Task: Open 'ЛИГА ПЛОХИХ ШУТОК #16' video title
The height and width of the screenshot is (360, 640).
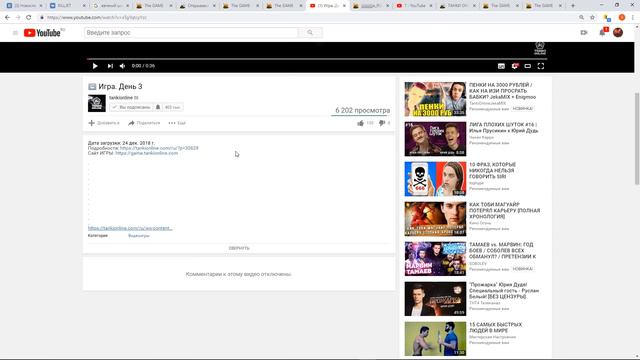Action: click(503, 128)
